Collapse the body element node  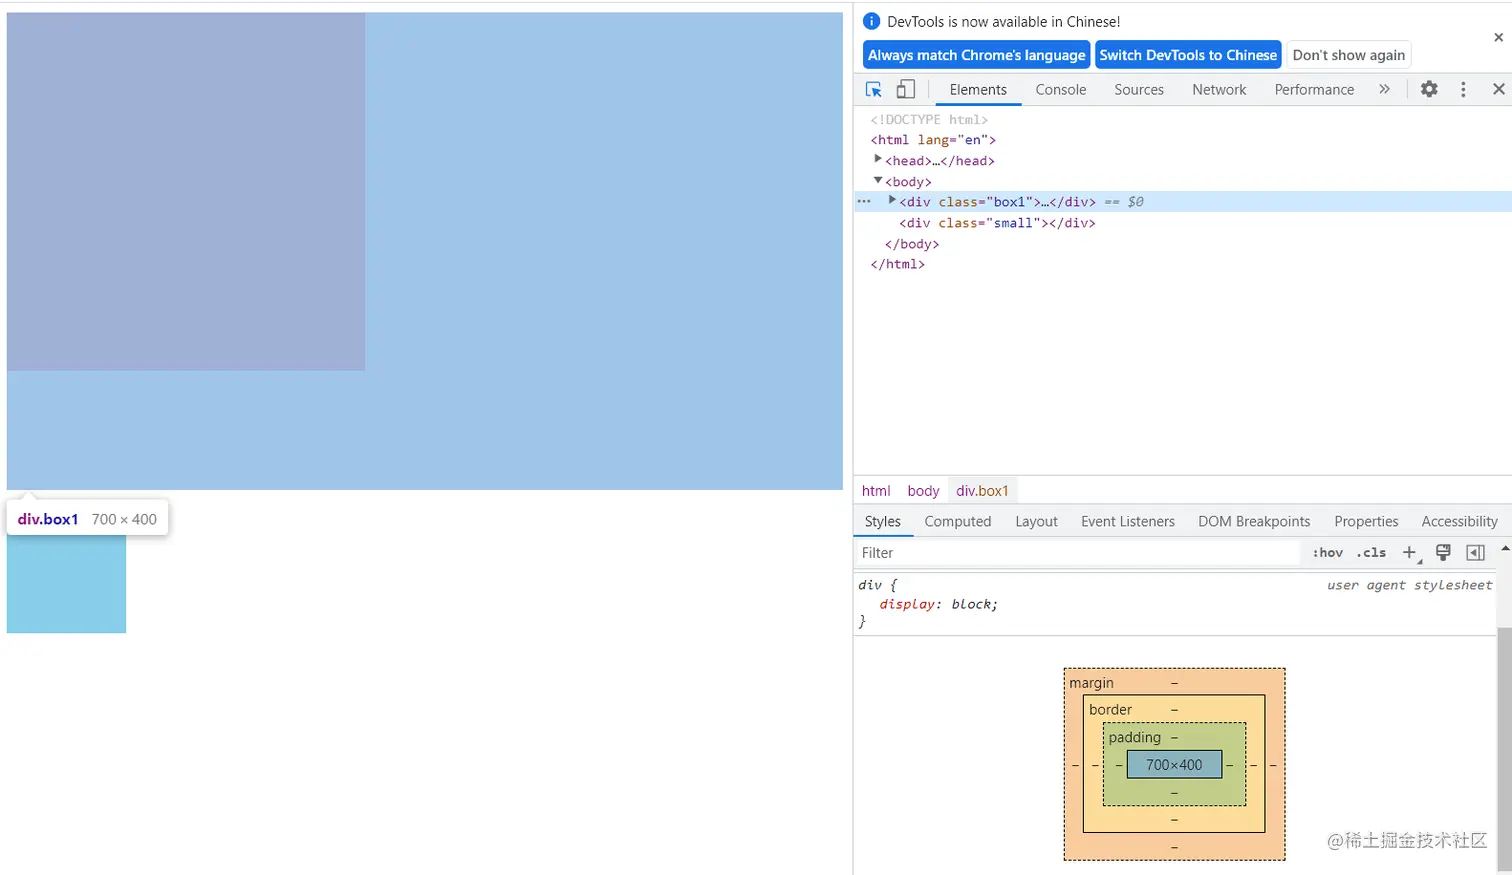(x=878, y=180)
